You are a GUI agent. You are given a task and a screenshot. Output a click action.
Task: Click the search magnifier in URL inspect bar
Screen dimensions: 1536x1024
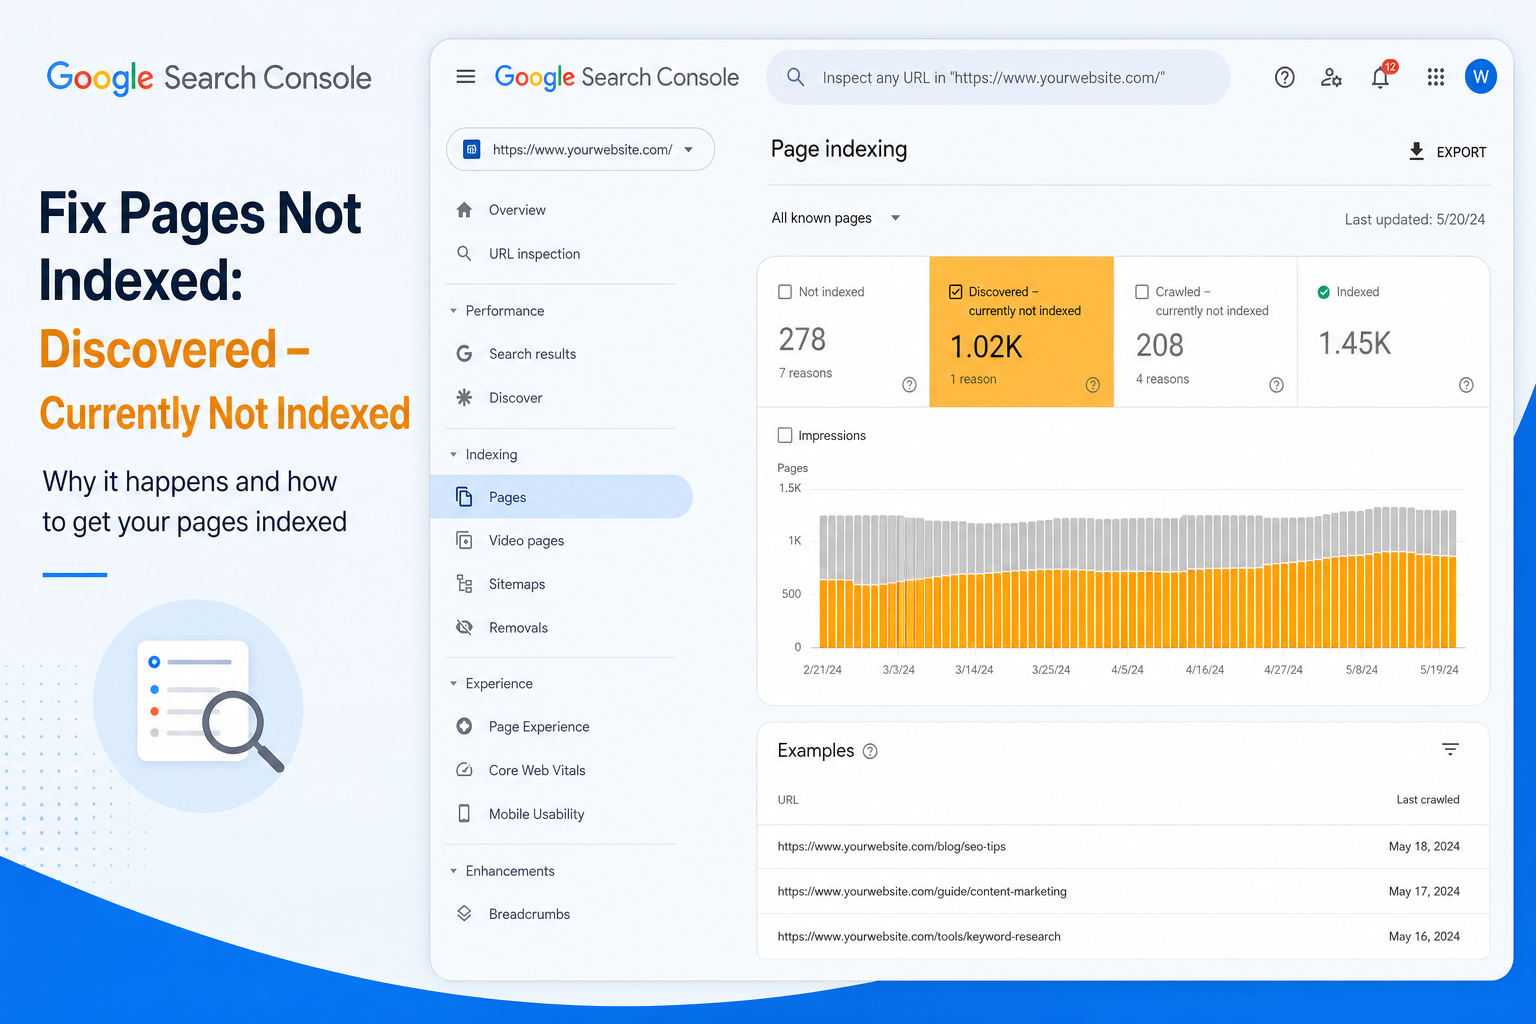(796, 76)
